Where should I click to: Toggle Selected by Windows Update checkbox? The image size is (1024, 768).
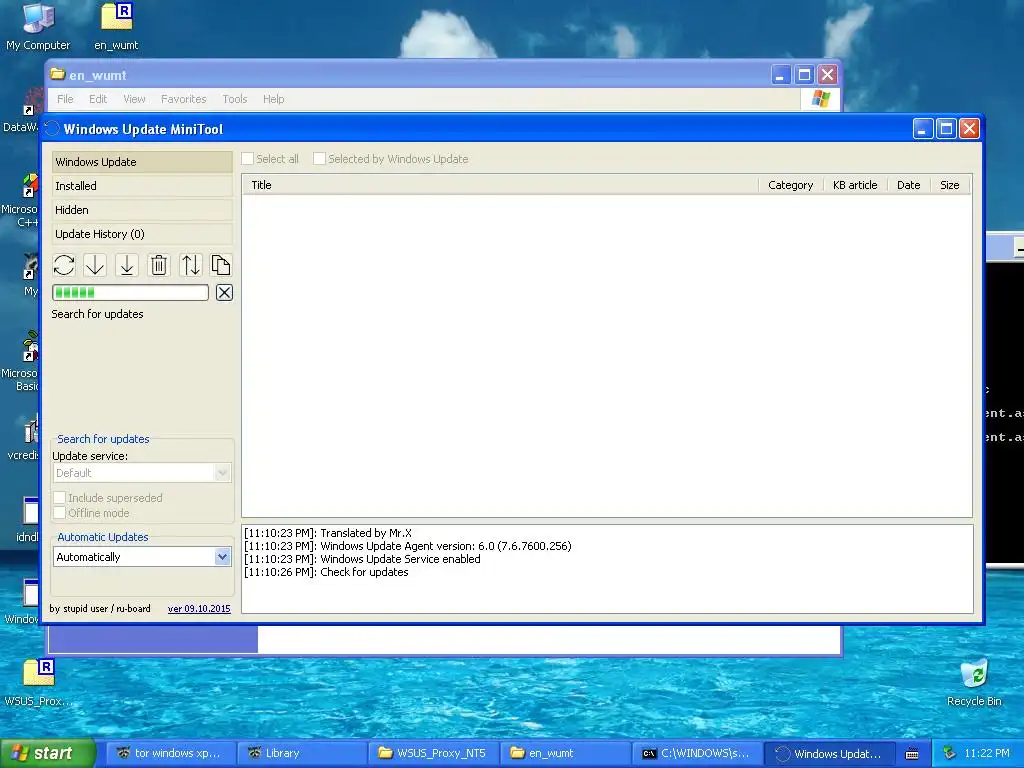[319, 159]
